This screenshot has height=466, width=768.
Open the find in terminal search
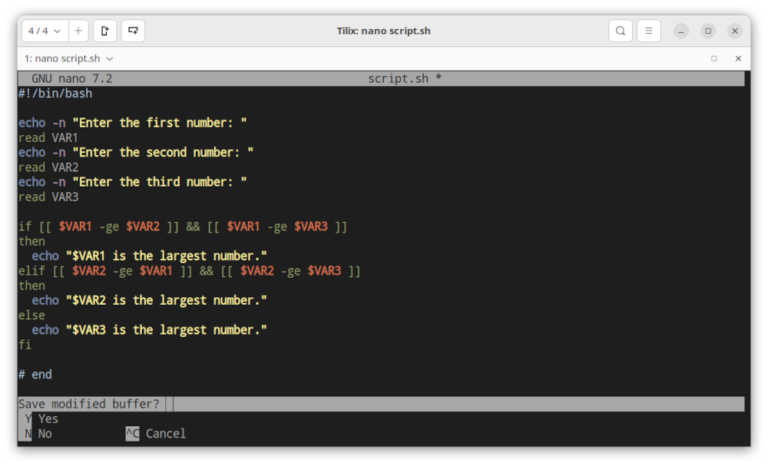point(621,31)
